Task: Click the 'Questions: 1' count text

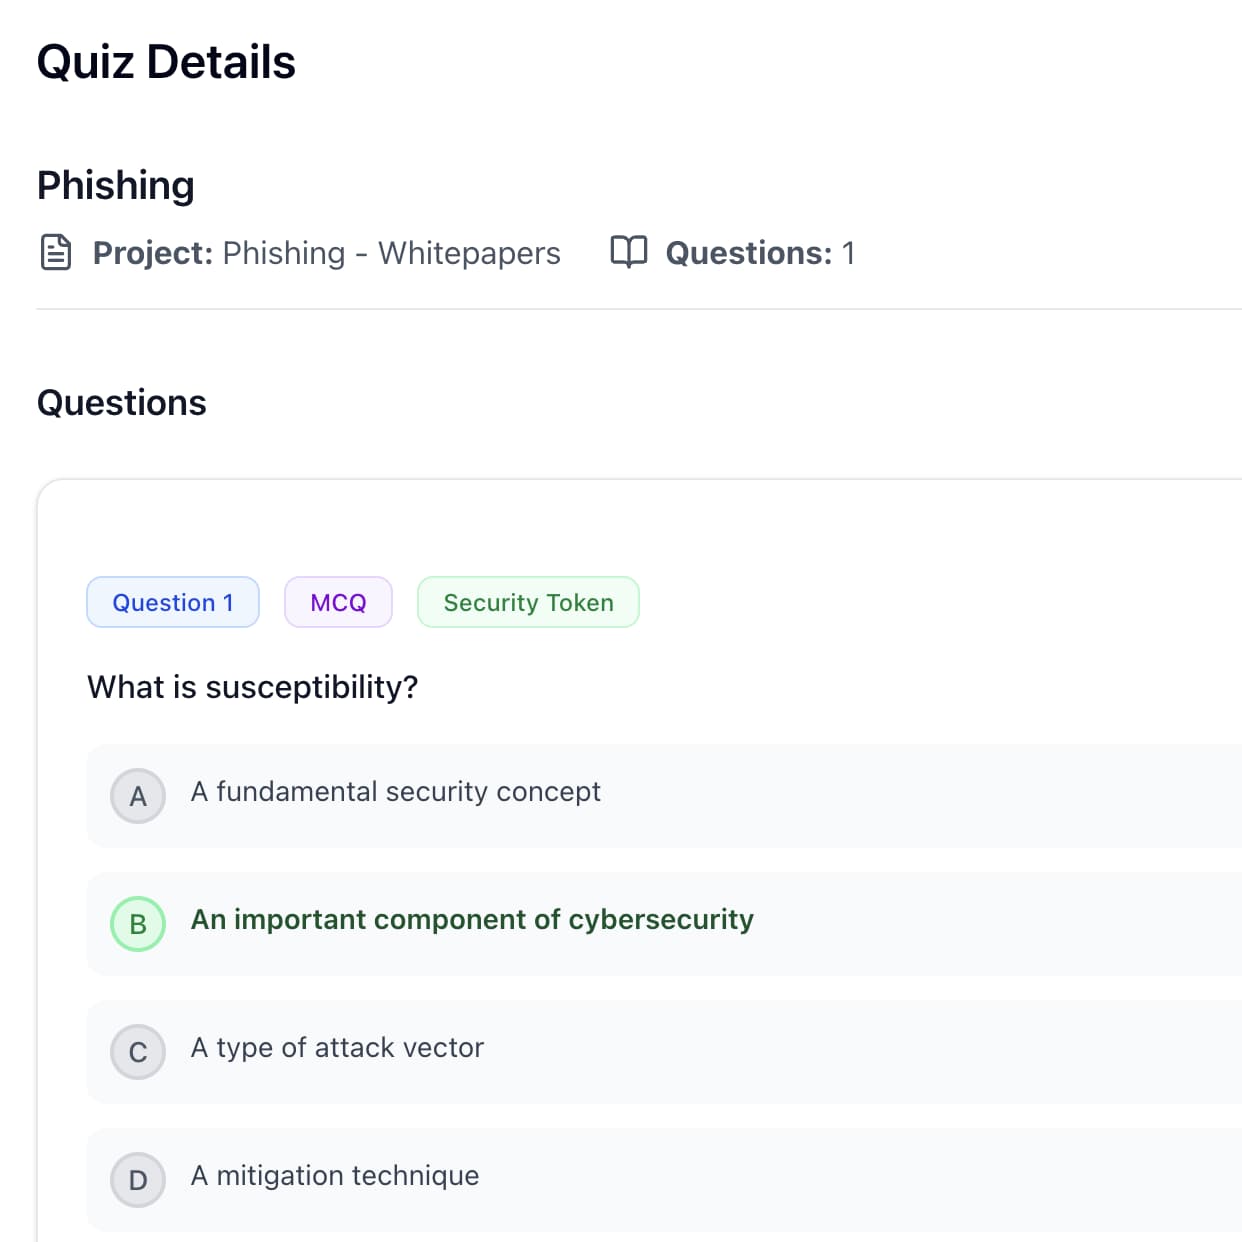Action: point(760,254)
